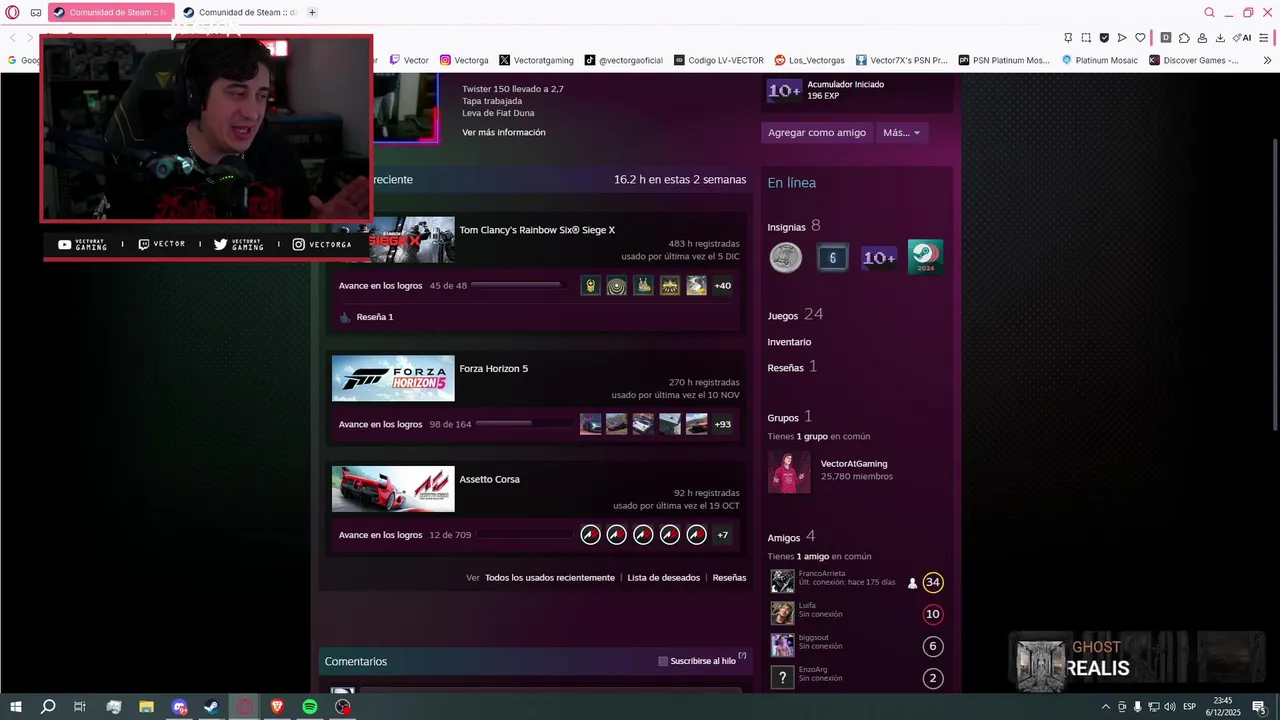Open a new tab with plus icon
1280x720 pixels.
tap(312, 13)
